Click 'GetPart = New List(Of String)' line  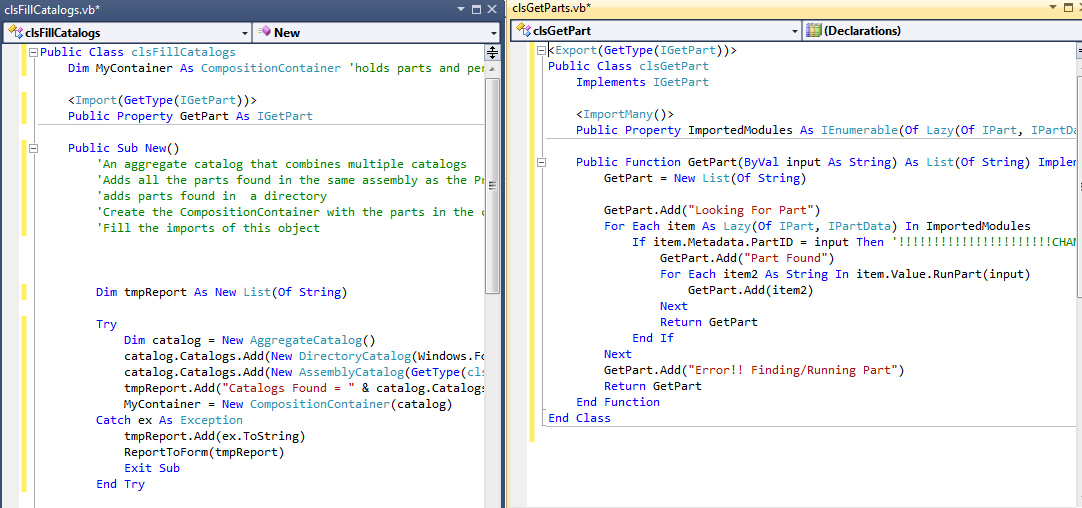click(x=705, y=178)
